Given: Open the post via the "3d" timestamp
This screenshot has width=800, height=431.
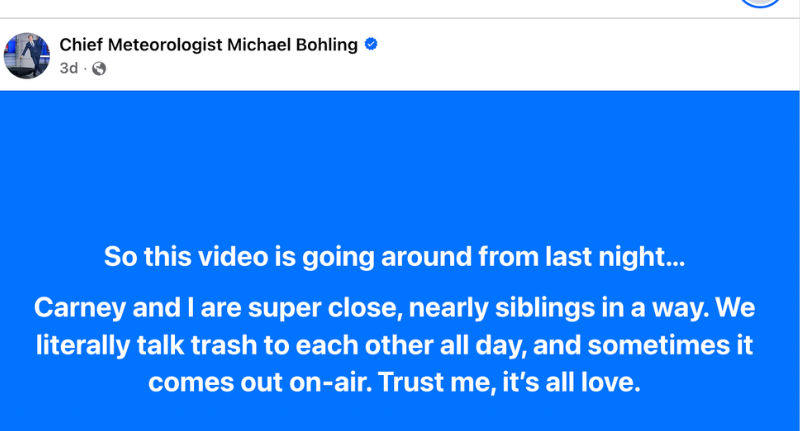Looking at the screenshot, I should (x=68, y=69).
